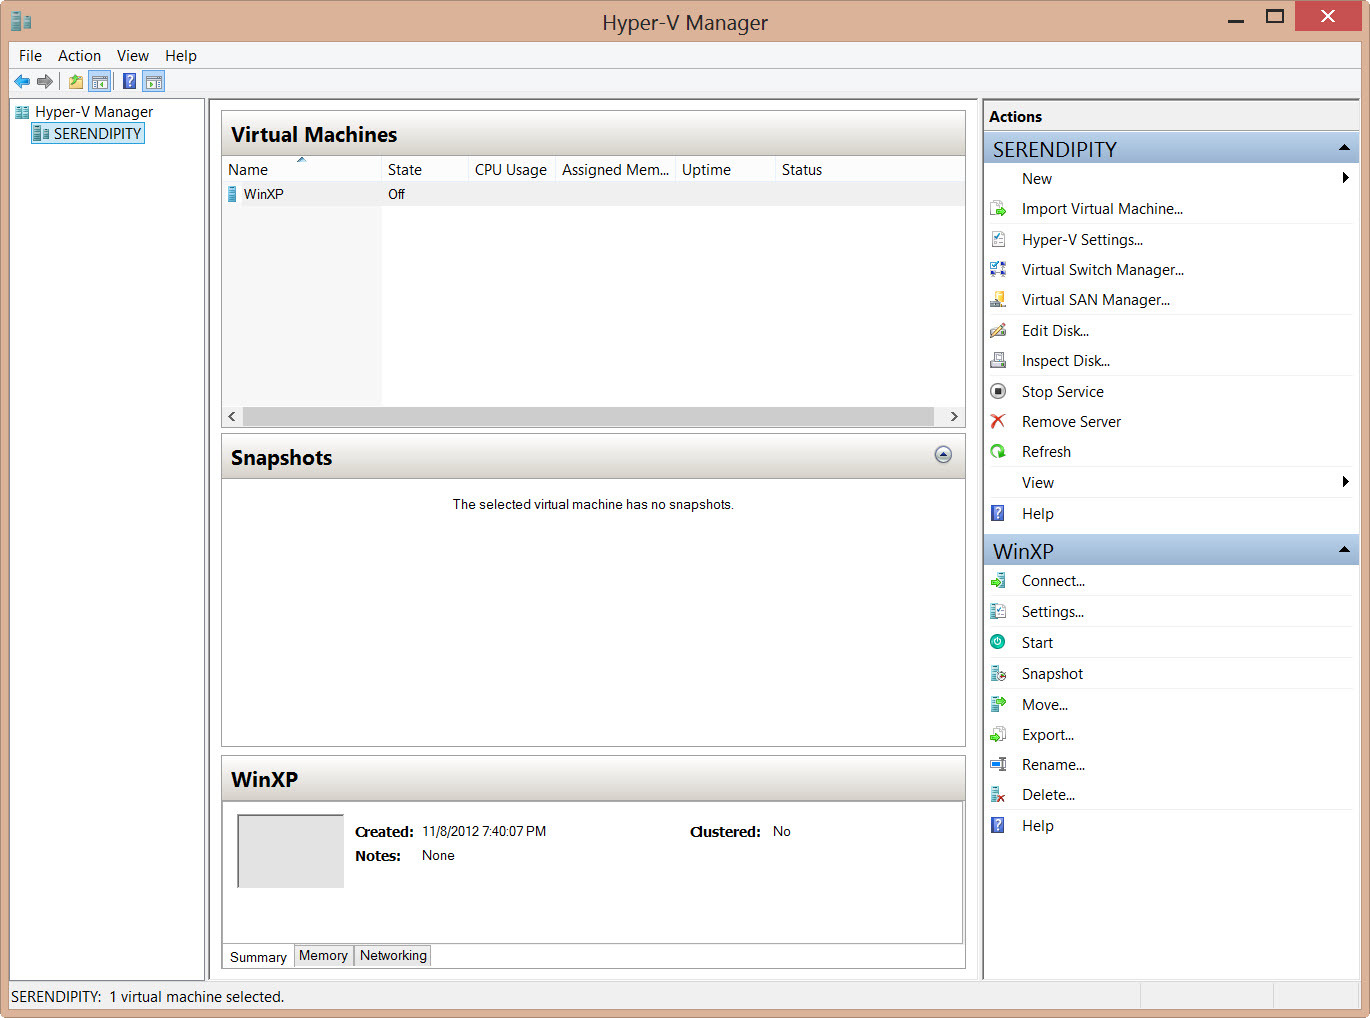Click the Delete action icon
The height and width of the screenshot is (1018, 1370).
coord(998,795)
